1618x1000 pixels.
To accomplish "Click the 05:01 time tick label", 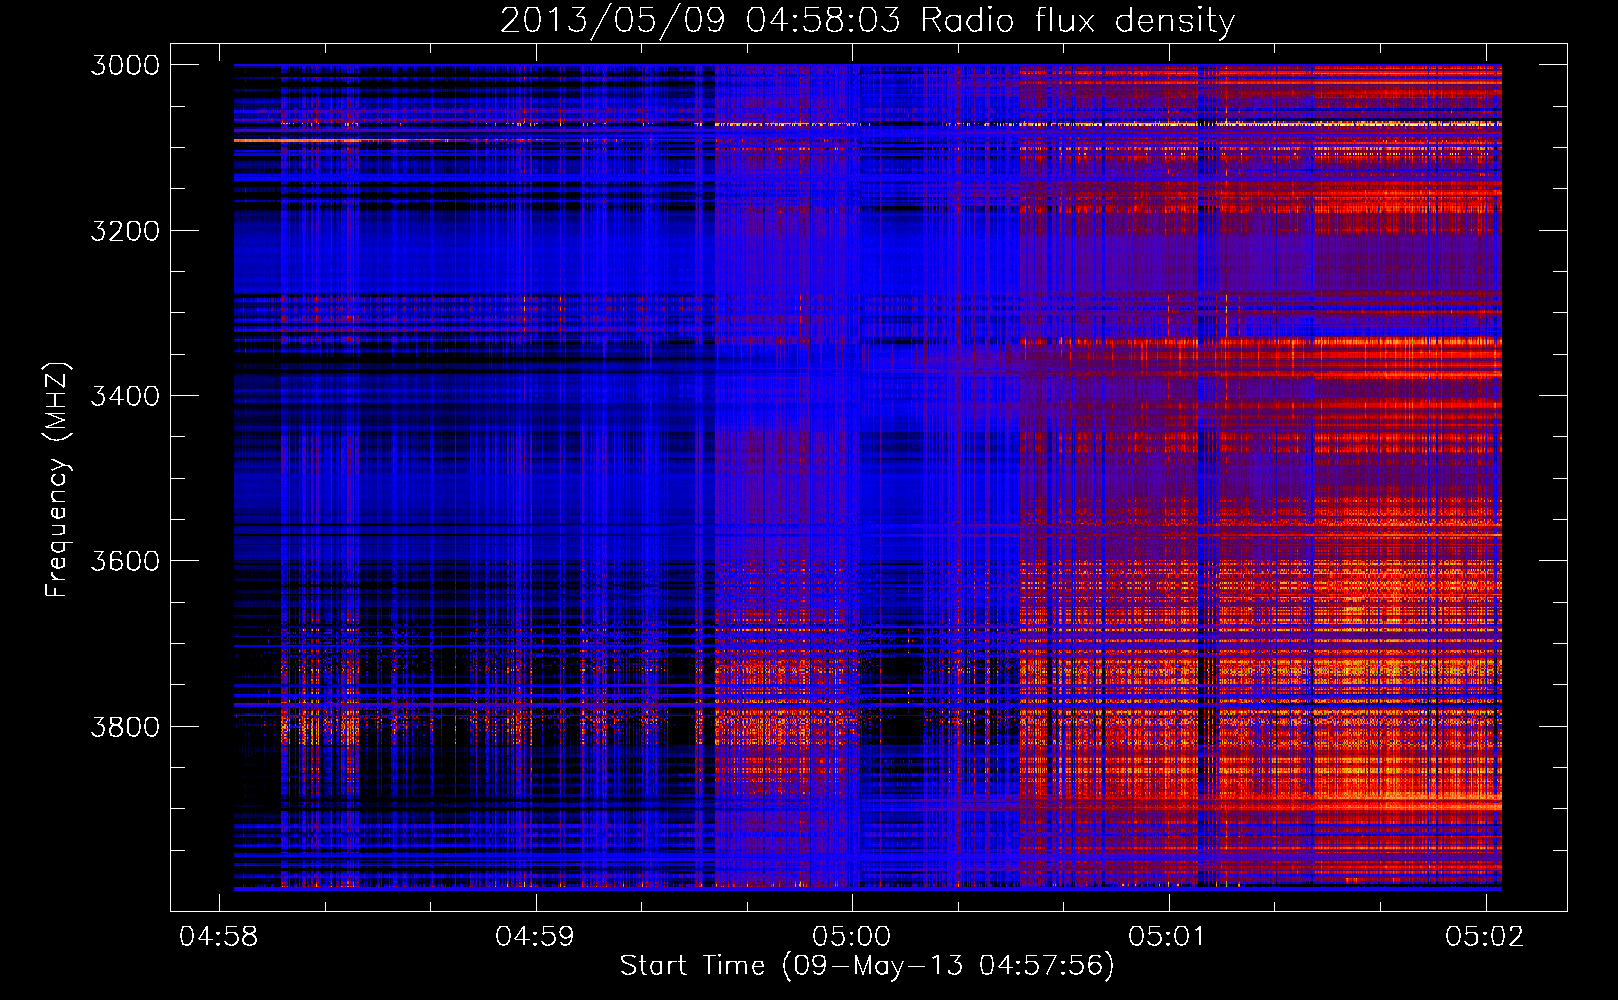I will (x=1168, y=936).
